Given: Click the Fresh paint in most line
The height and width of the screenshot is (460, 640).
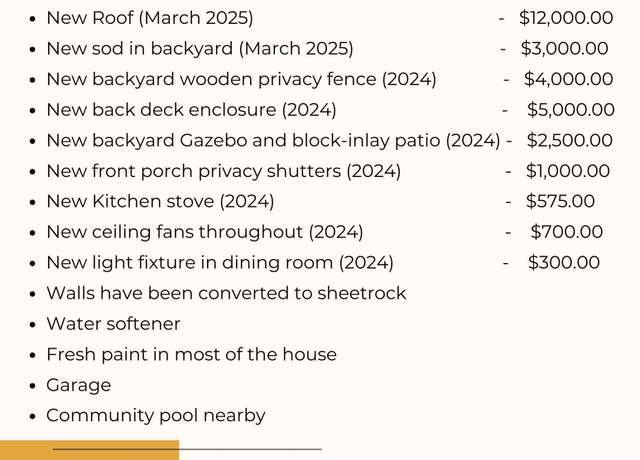Looking at the screenshot, I should 191,355.
